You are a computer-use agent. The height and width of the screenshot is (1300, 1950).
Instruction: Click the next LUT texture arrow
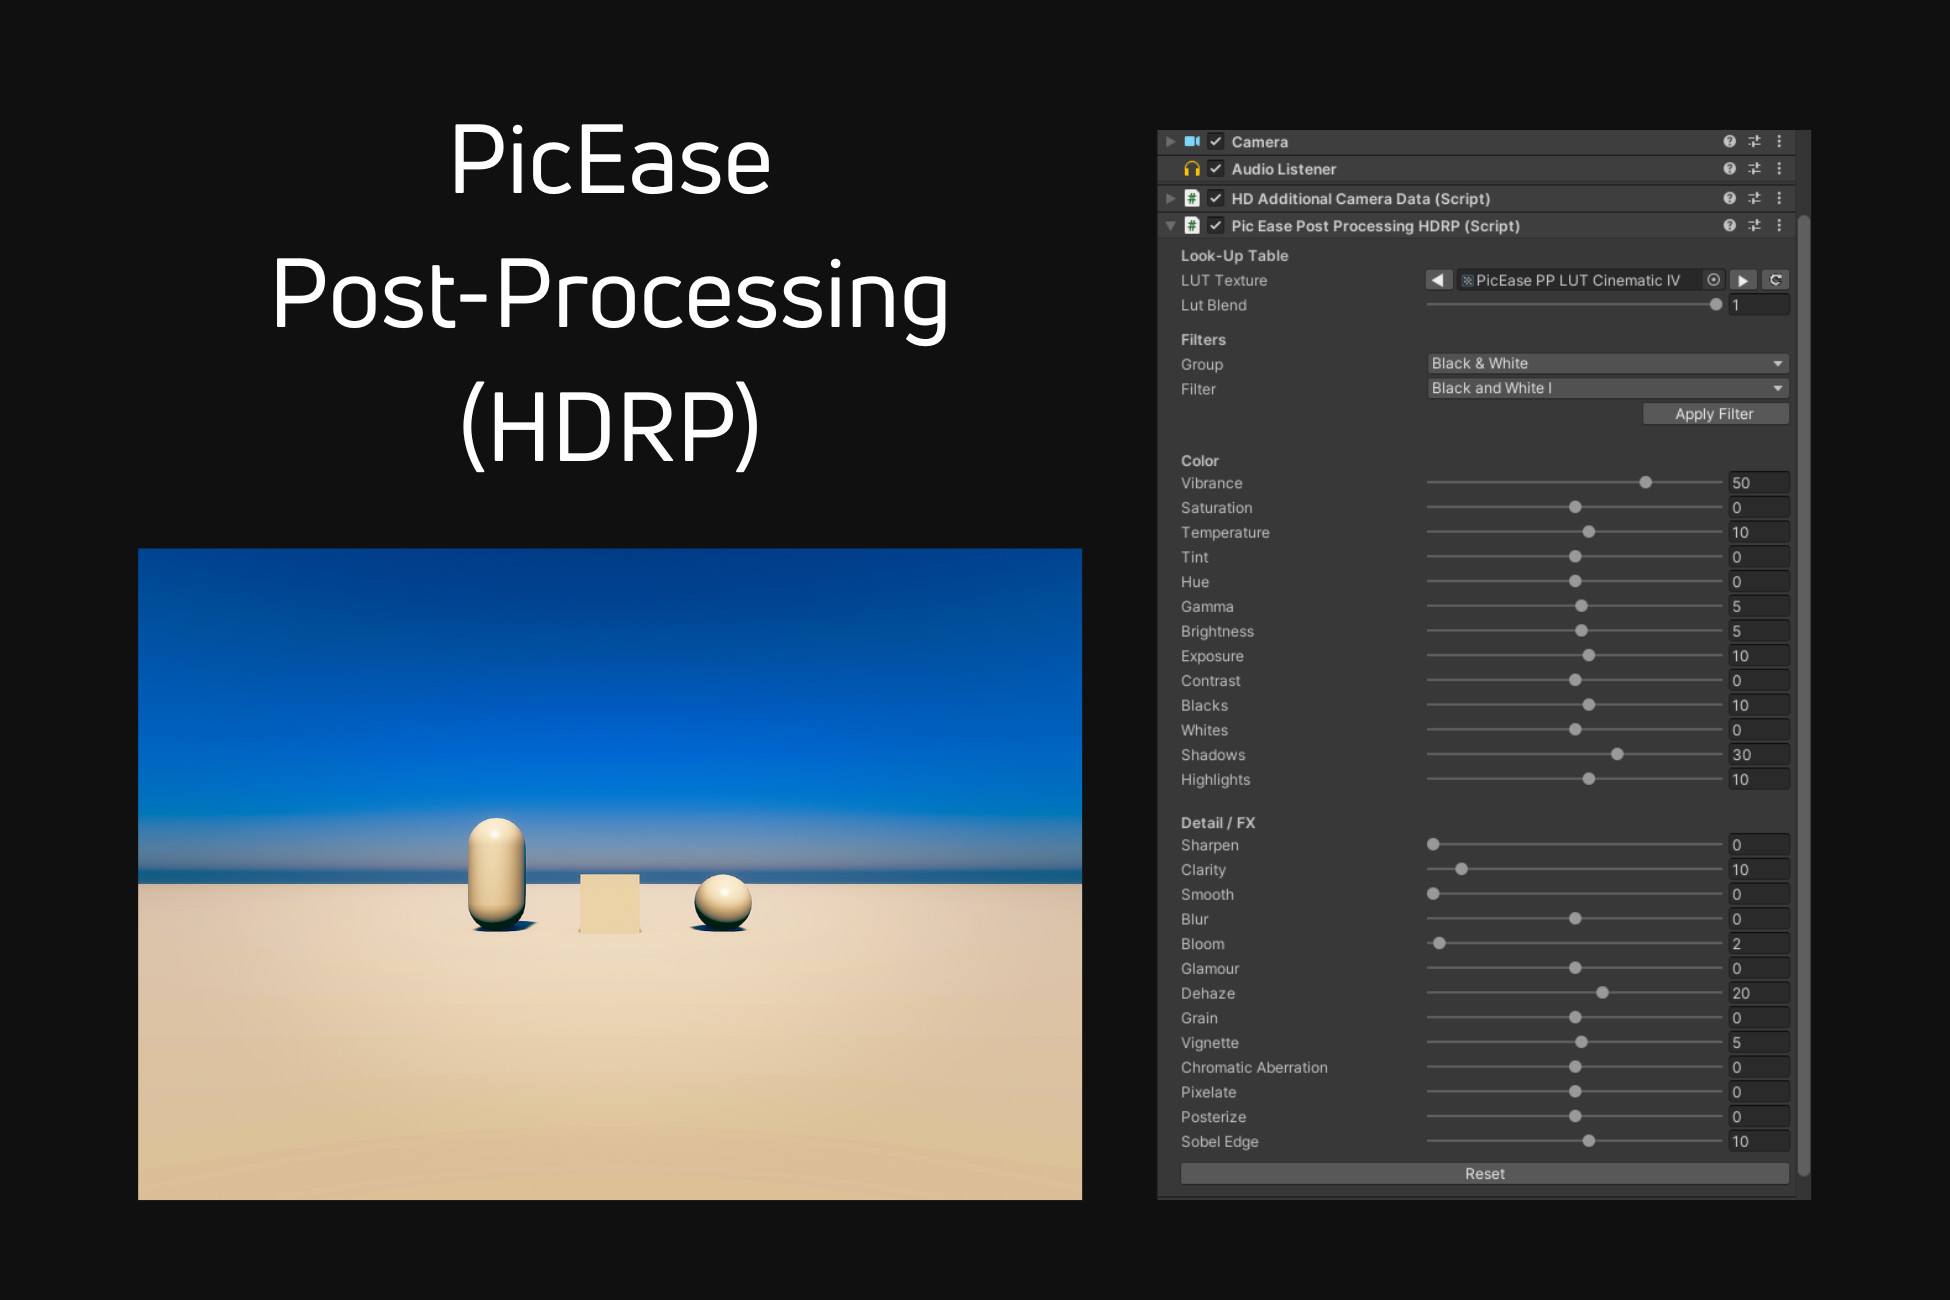tap(1743, 280)
